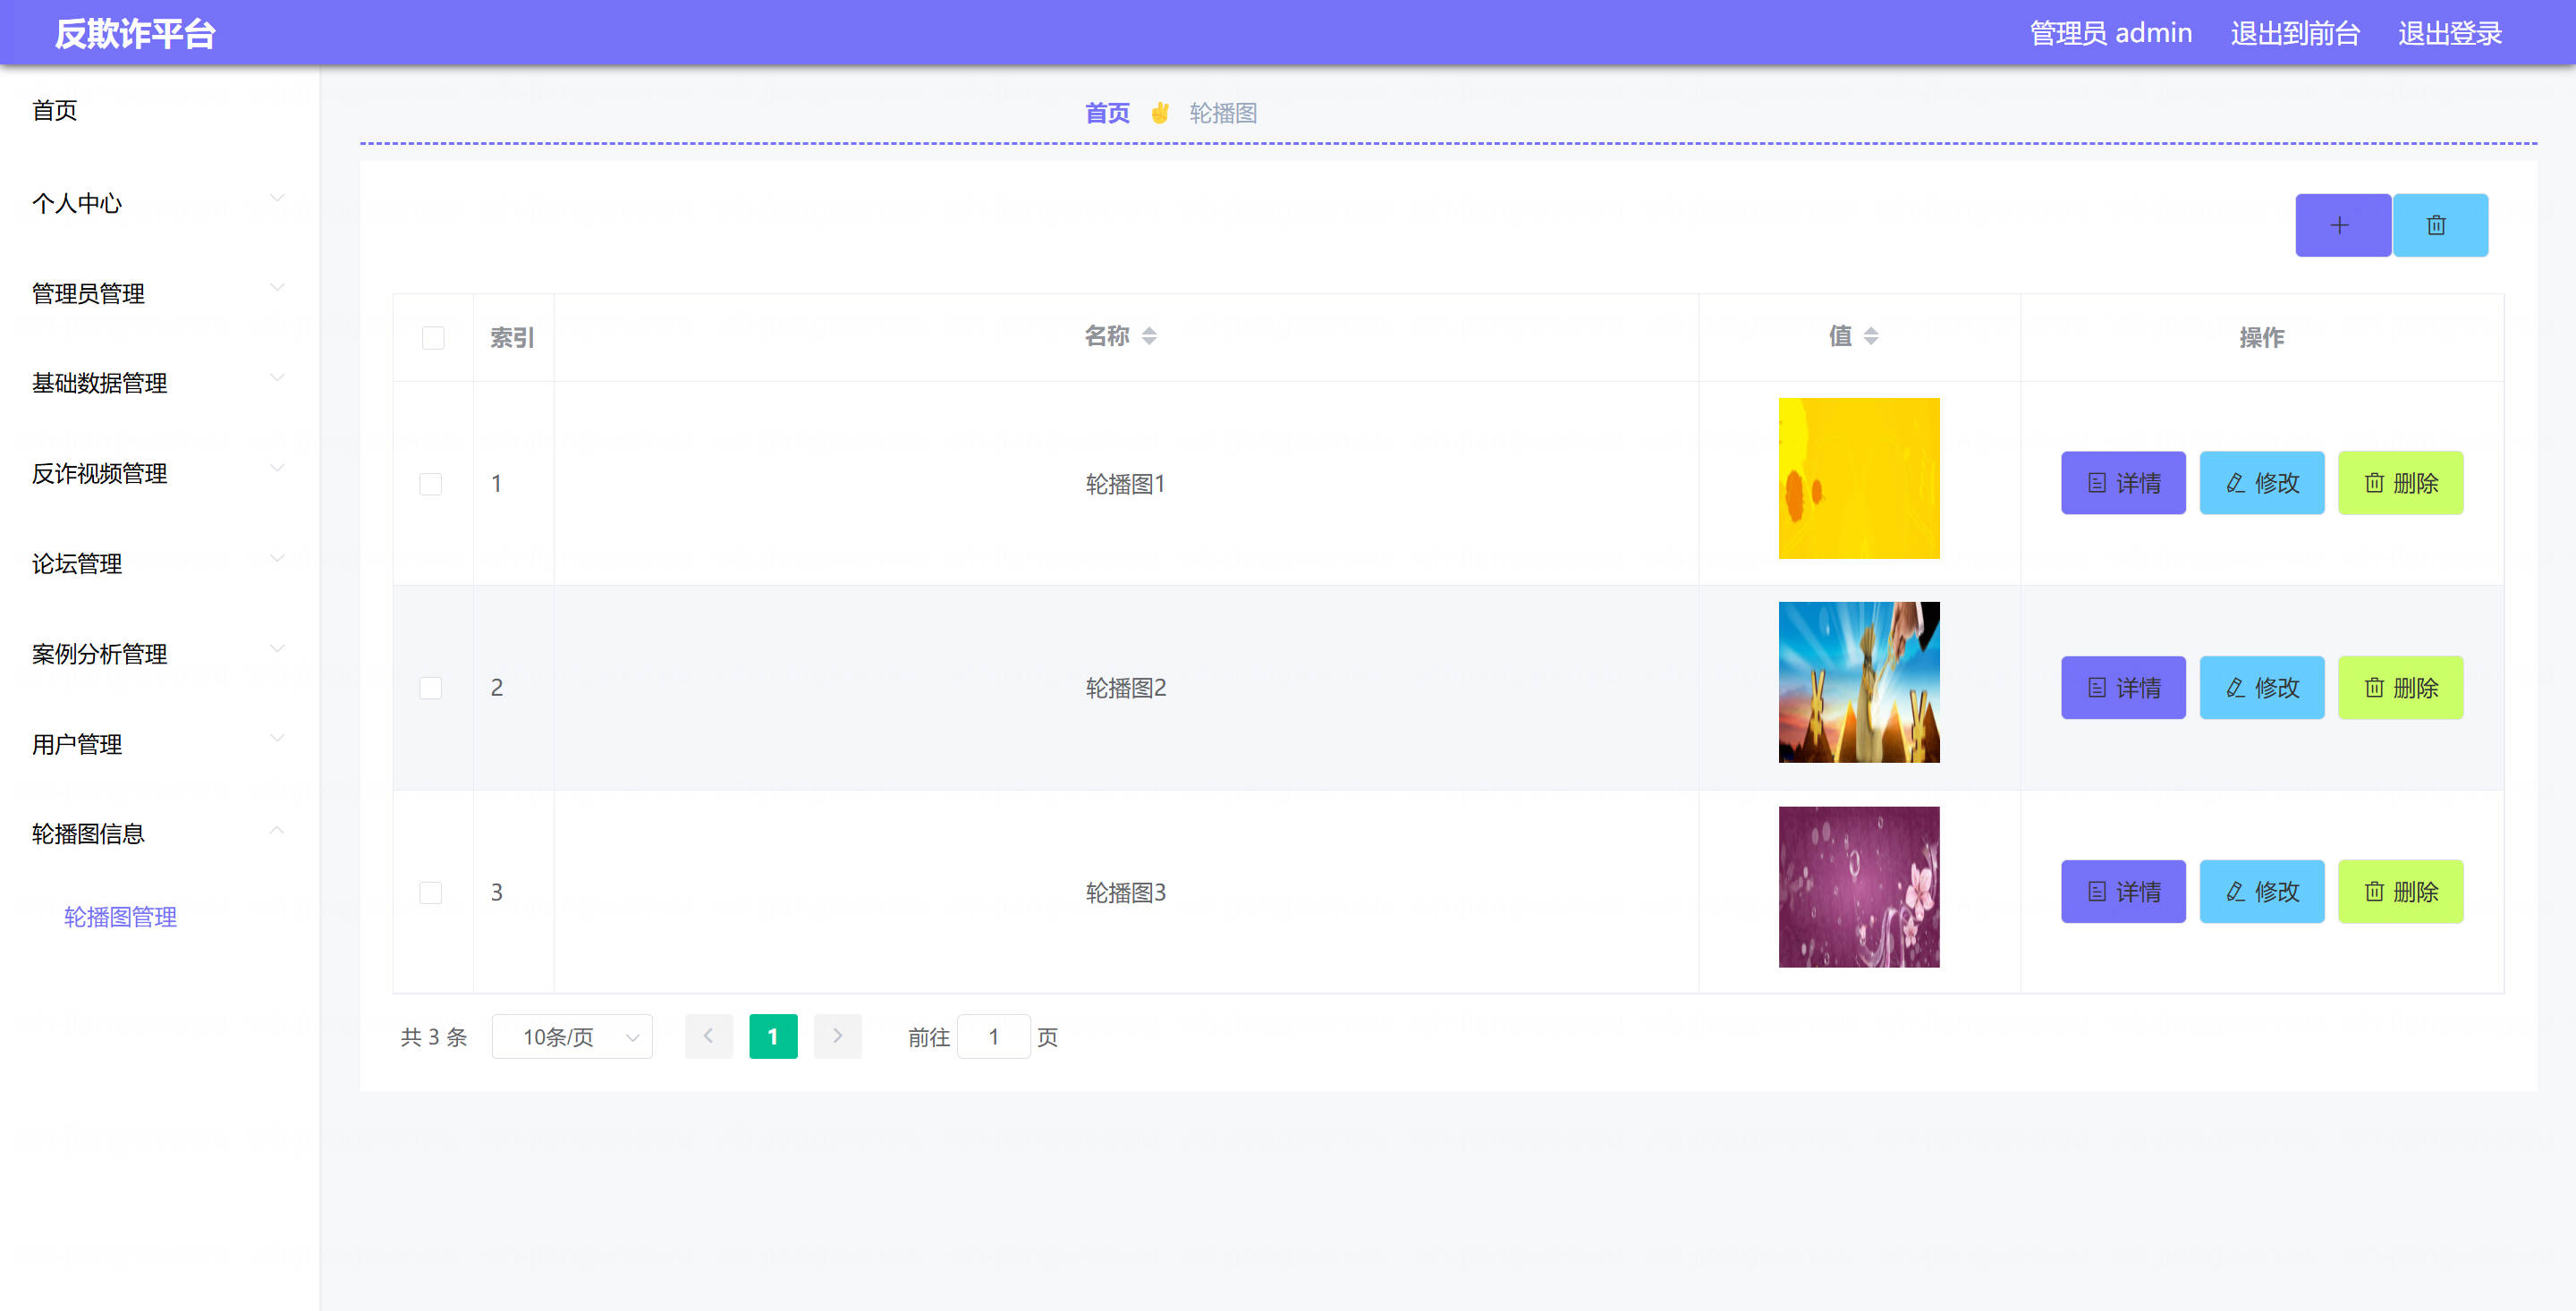Select 首页 in the sidebar

pyautogui.click(x=55, y=110)
